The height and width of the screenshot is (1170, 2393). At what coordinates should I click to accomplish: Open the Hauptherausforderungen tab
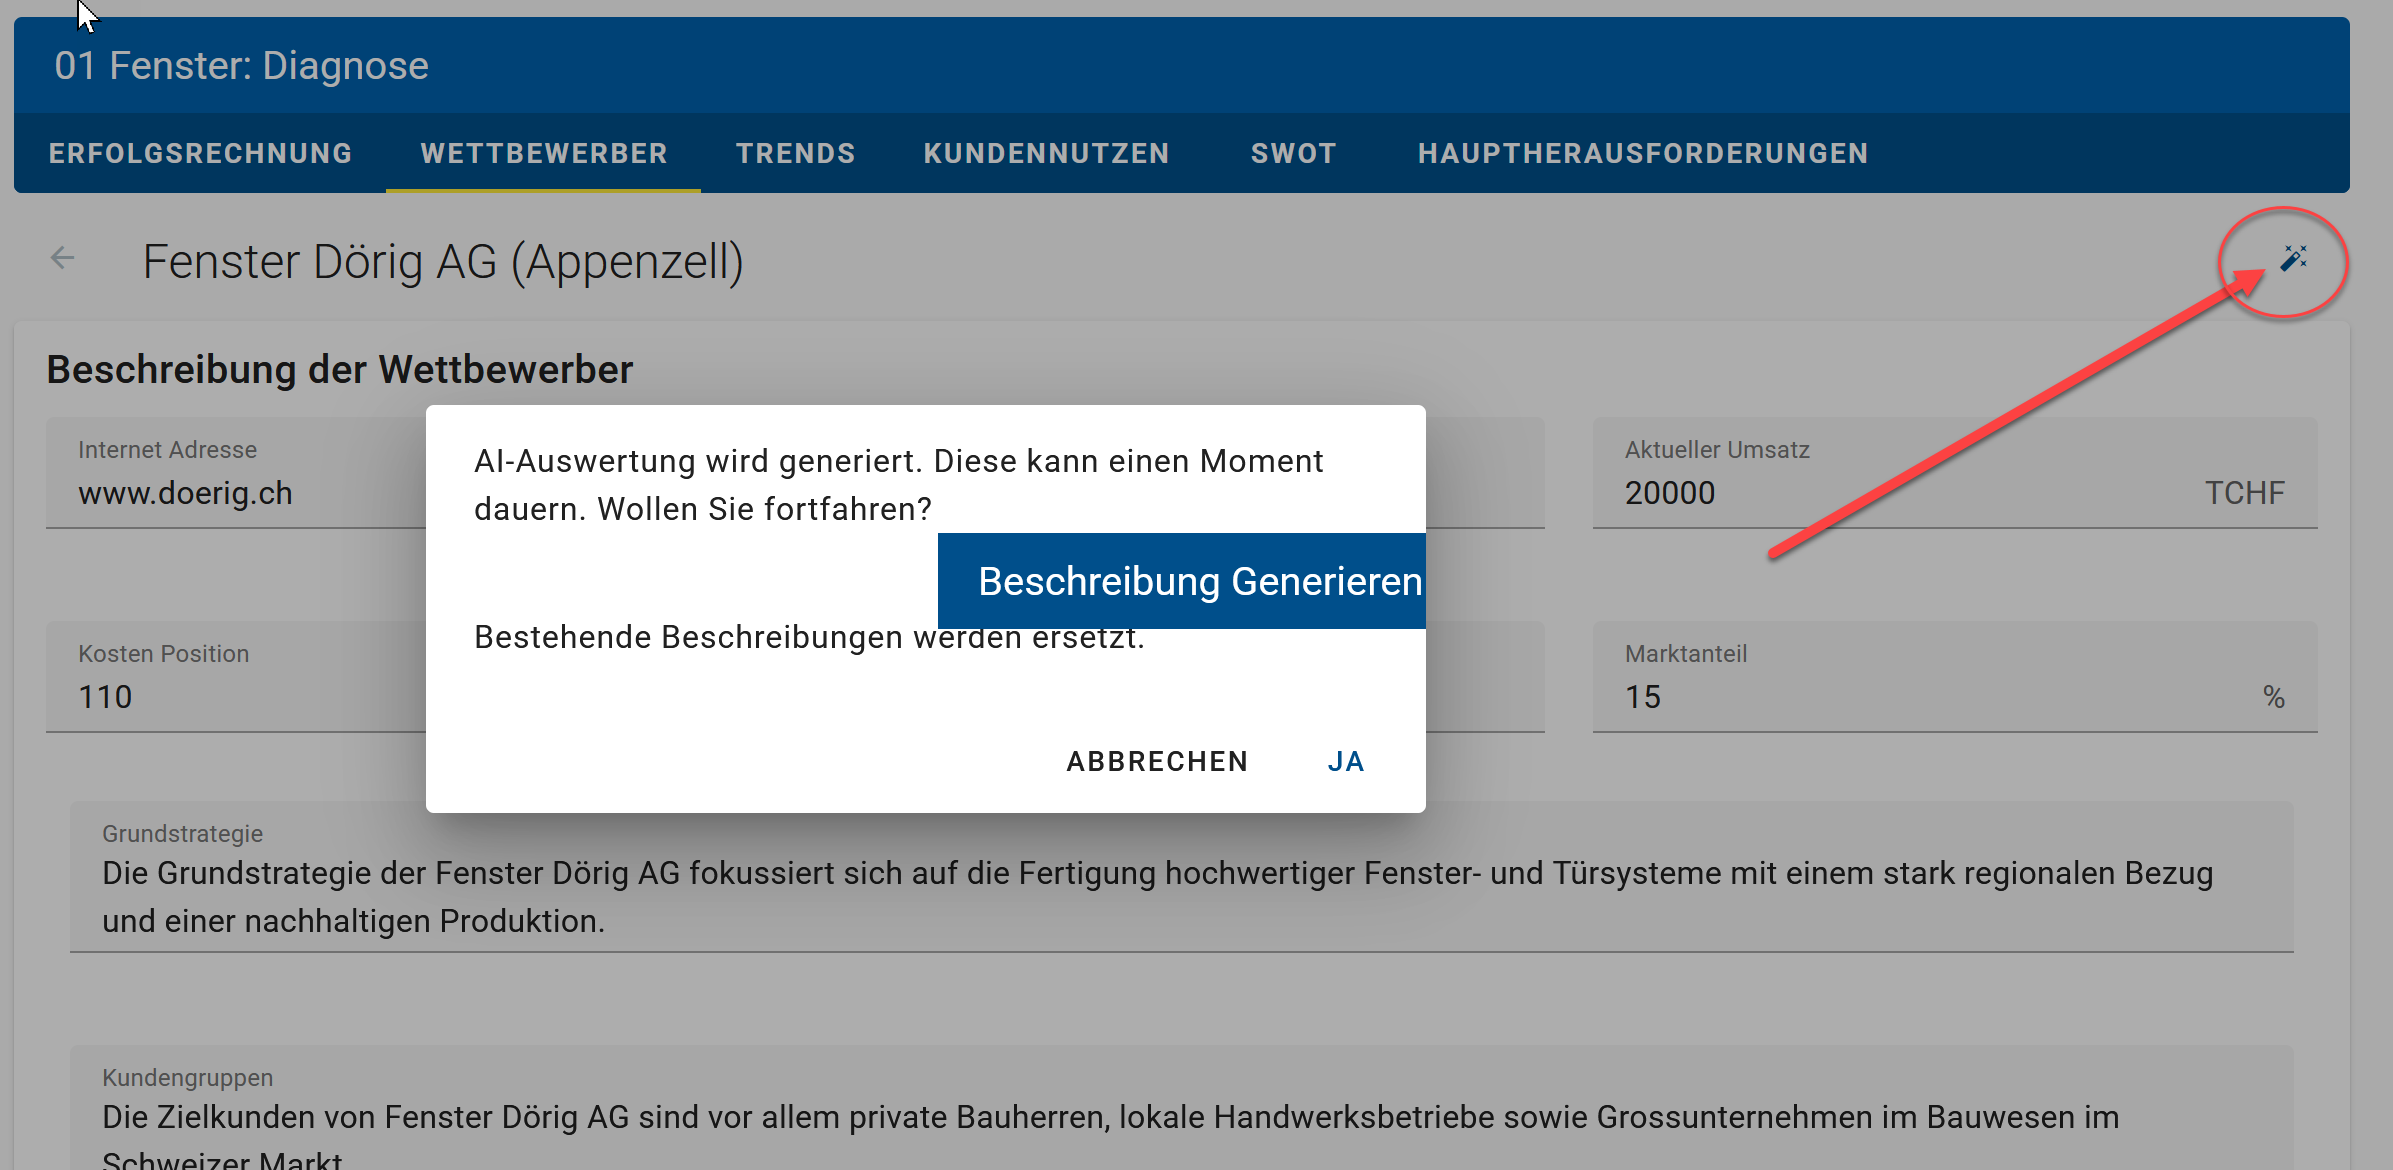point(1643,153)
